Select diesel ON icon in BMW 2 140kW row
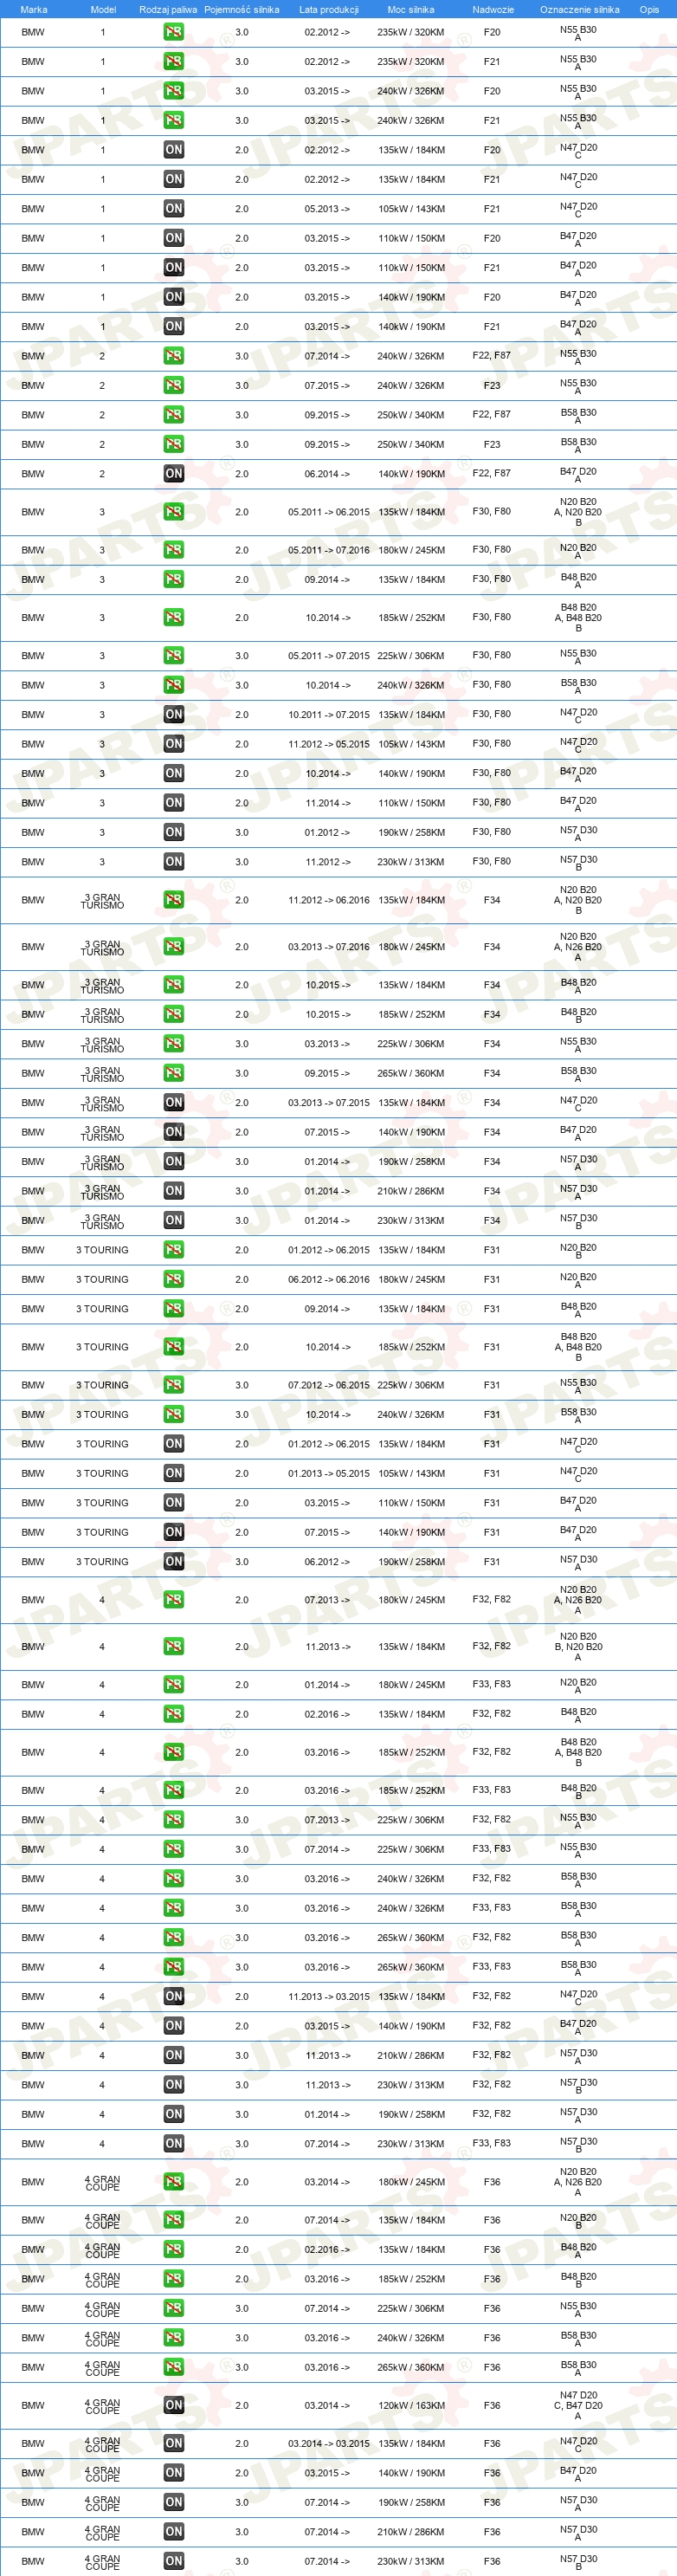This screenshot has height=2576, width=677. 173,474
